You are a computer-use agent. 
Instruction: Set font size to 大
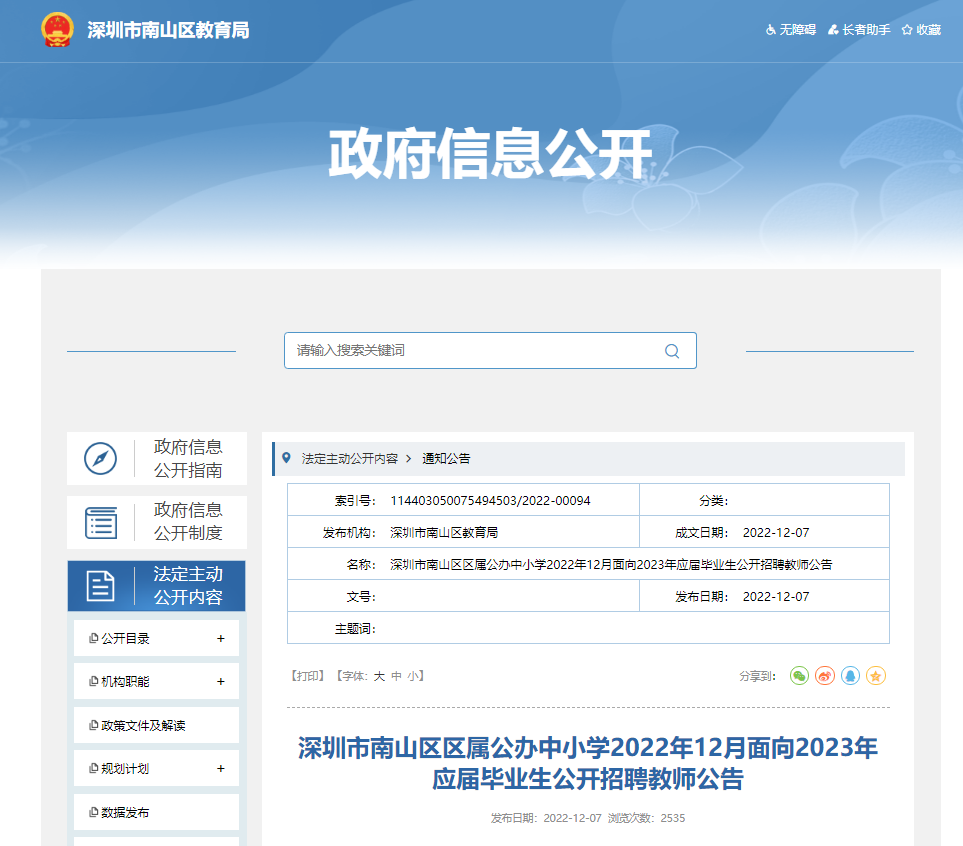pos(379,676)
